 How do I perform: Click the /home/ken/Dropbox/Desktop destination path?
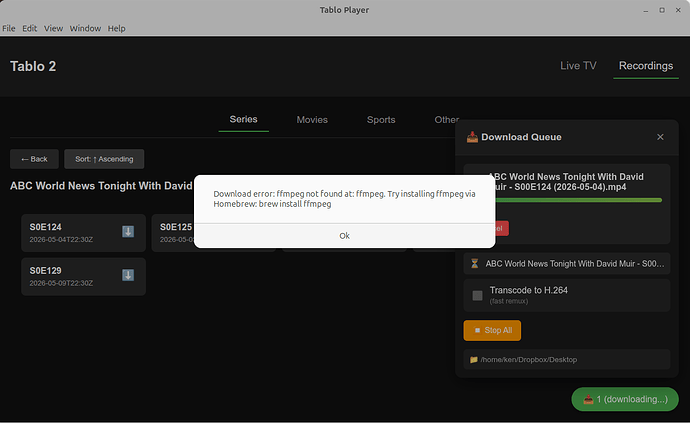point(529,360)
